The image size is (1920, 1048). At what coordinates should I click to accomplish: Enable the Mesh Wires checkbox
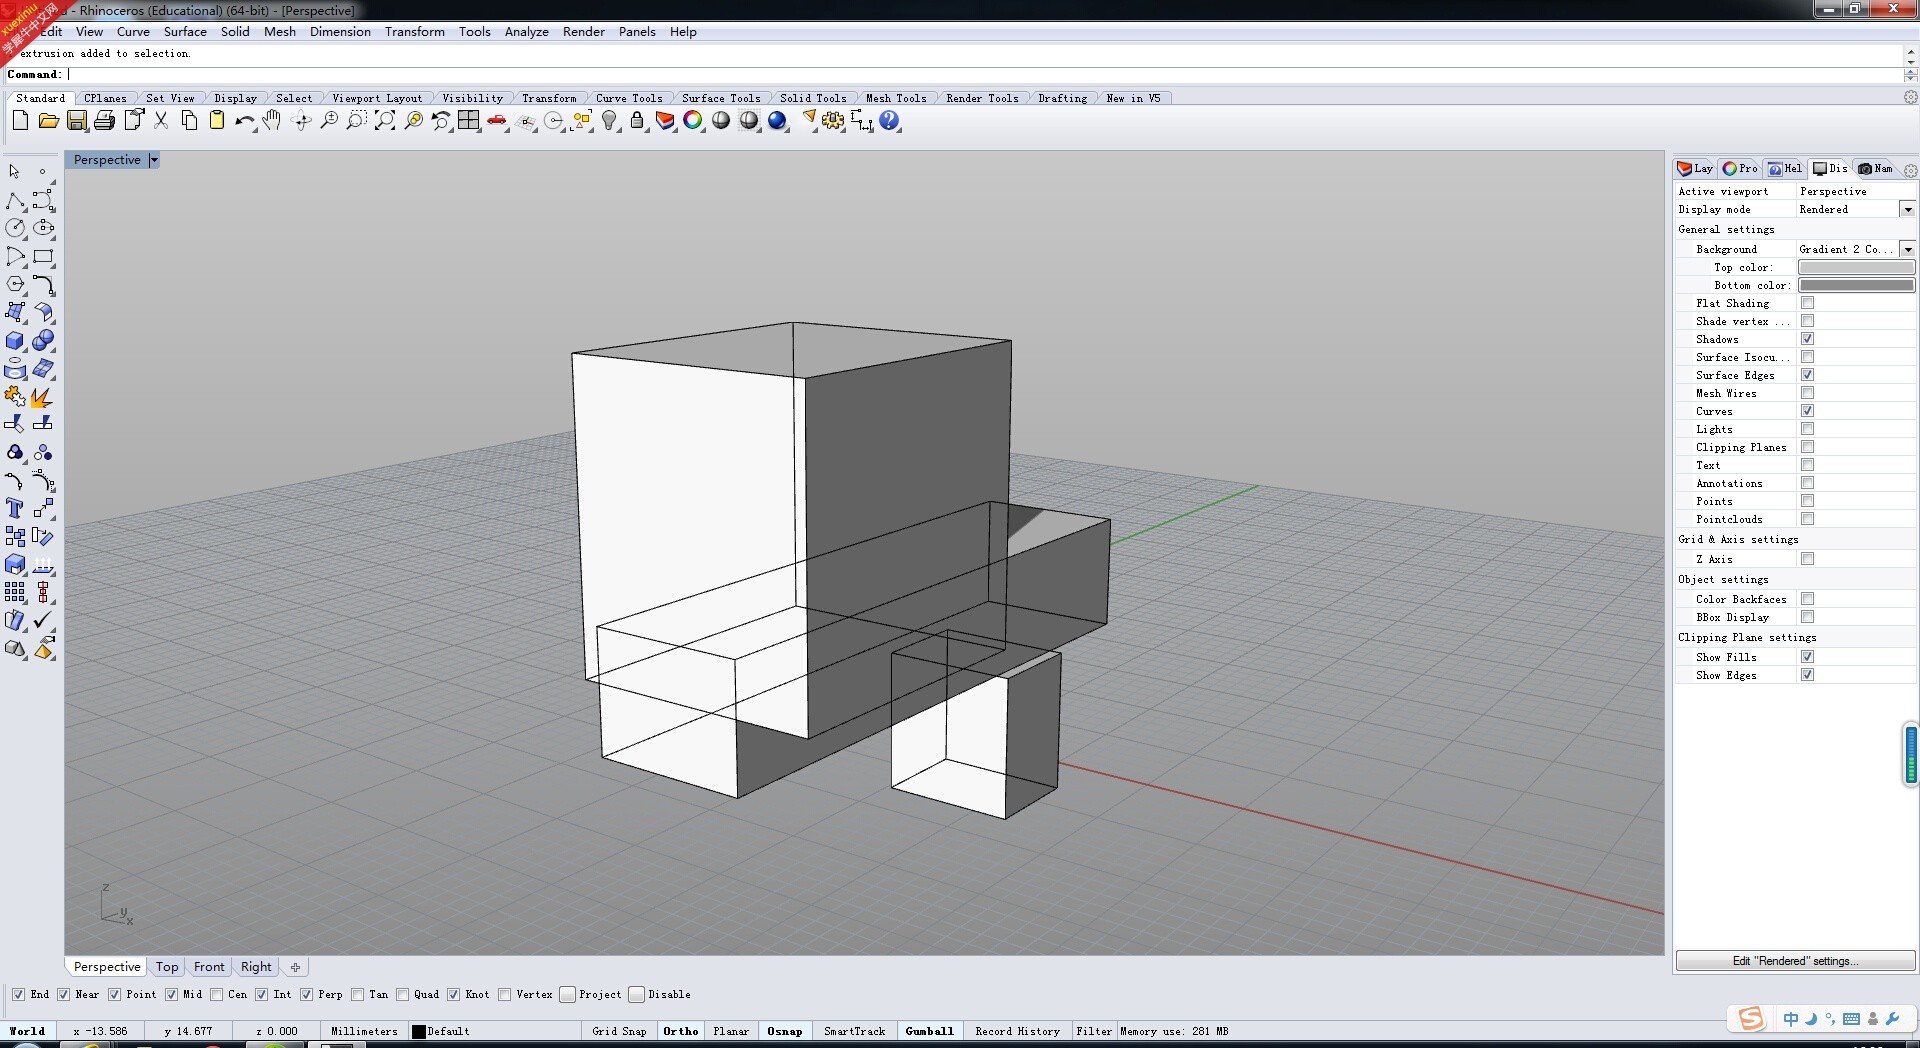click(1807, 393)
